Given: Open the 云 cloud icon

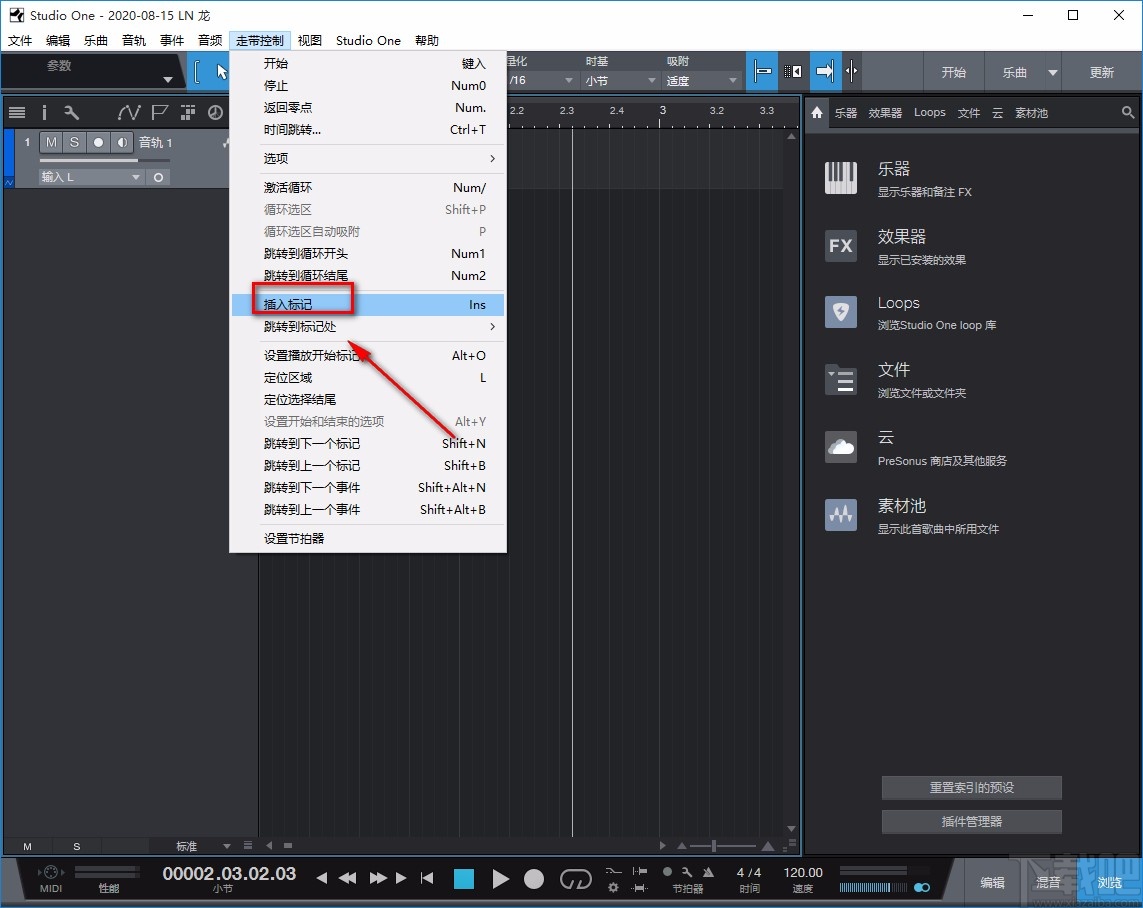Looking at the screenshot, I should pos(840,447).
